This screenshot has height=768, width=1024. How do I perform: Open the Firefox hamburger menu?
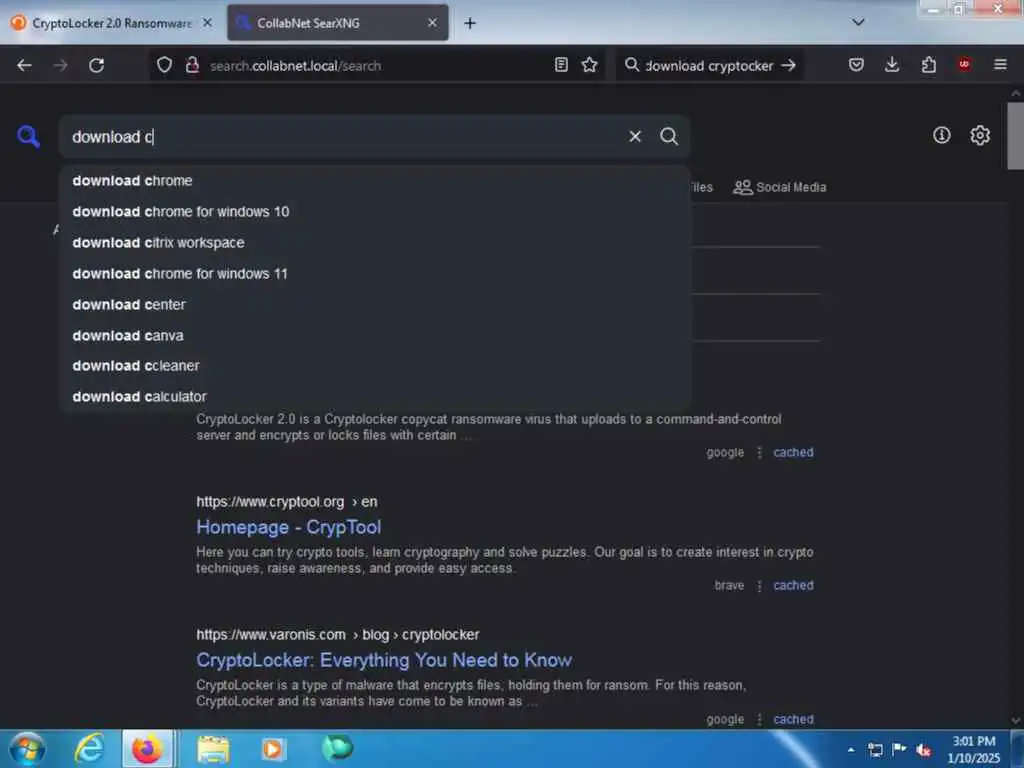pos(1000,65)
